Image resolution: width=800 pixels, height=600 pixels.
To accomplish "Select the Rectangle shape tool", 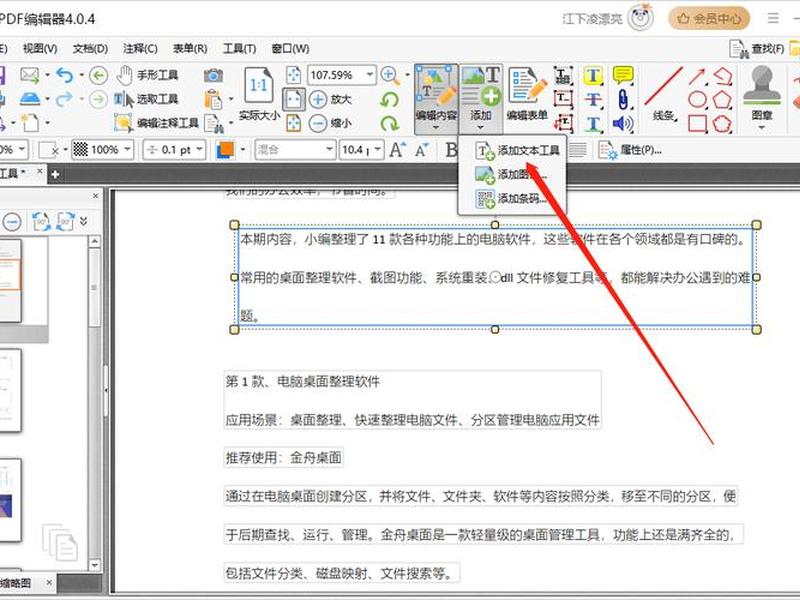I will click(x=697, y=123).
